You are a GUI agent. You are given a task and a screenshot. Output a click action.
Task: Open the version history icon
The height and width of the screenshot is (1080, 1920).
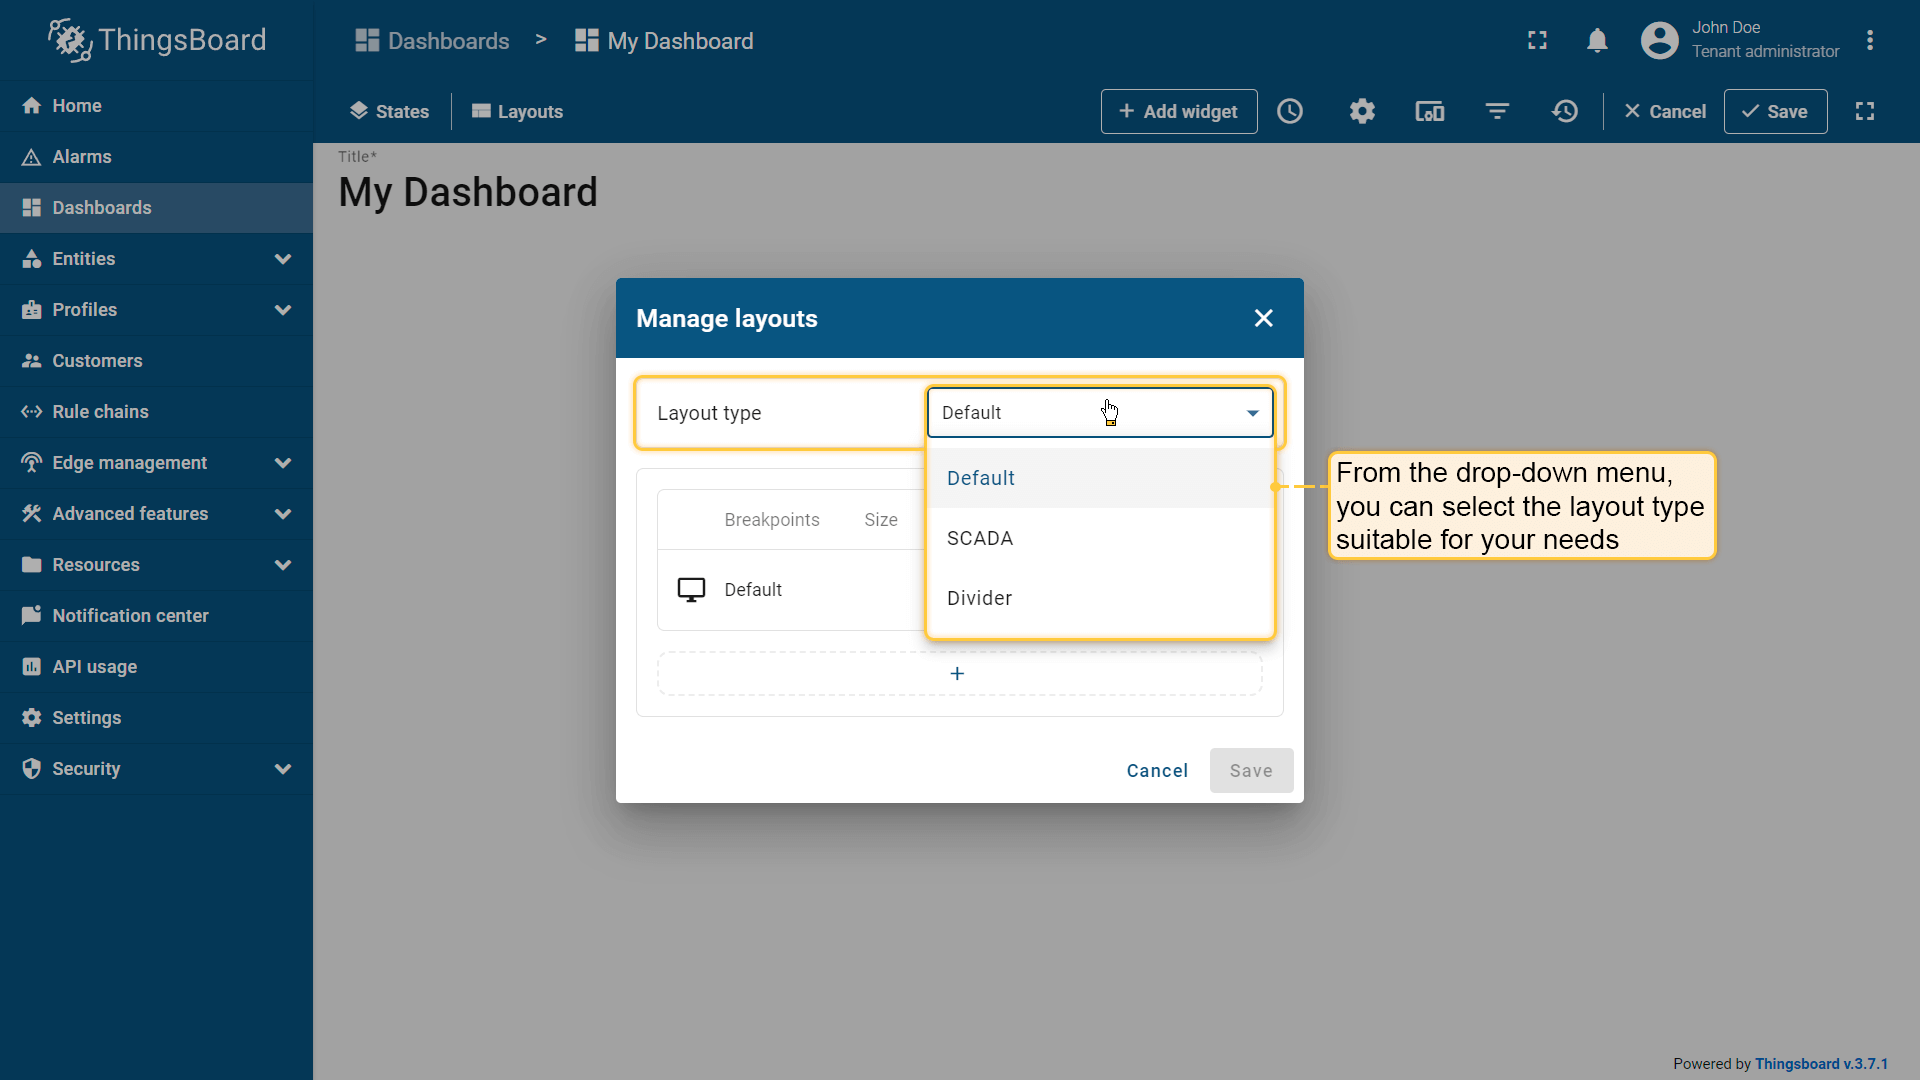coord(1565,111)
